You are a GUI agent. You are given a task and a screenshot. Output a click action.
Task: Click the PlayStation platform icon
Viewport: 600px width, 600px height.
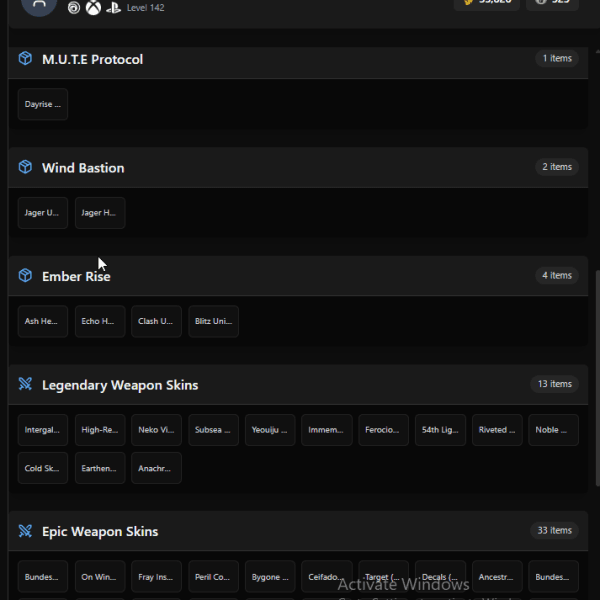pyautogui.click(x=113, y=8)
